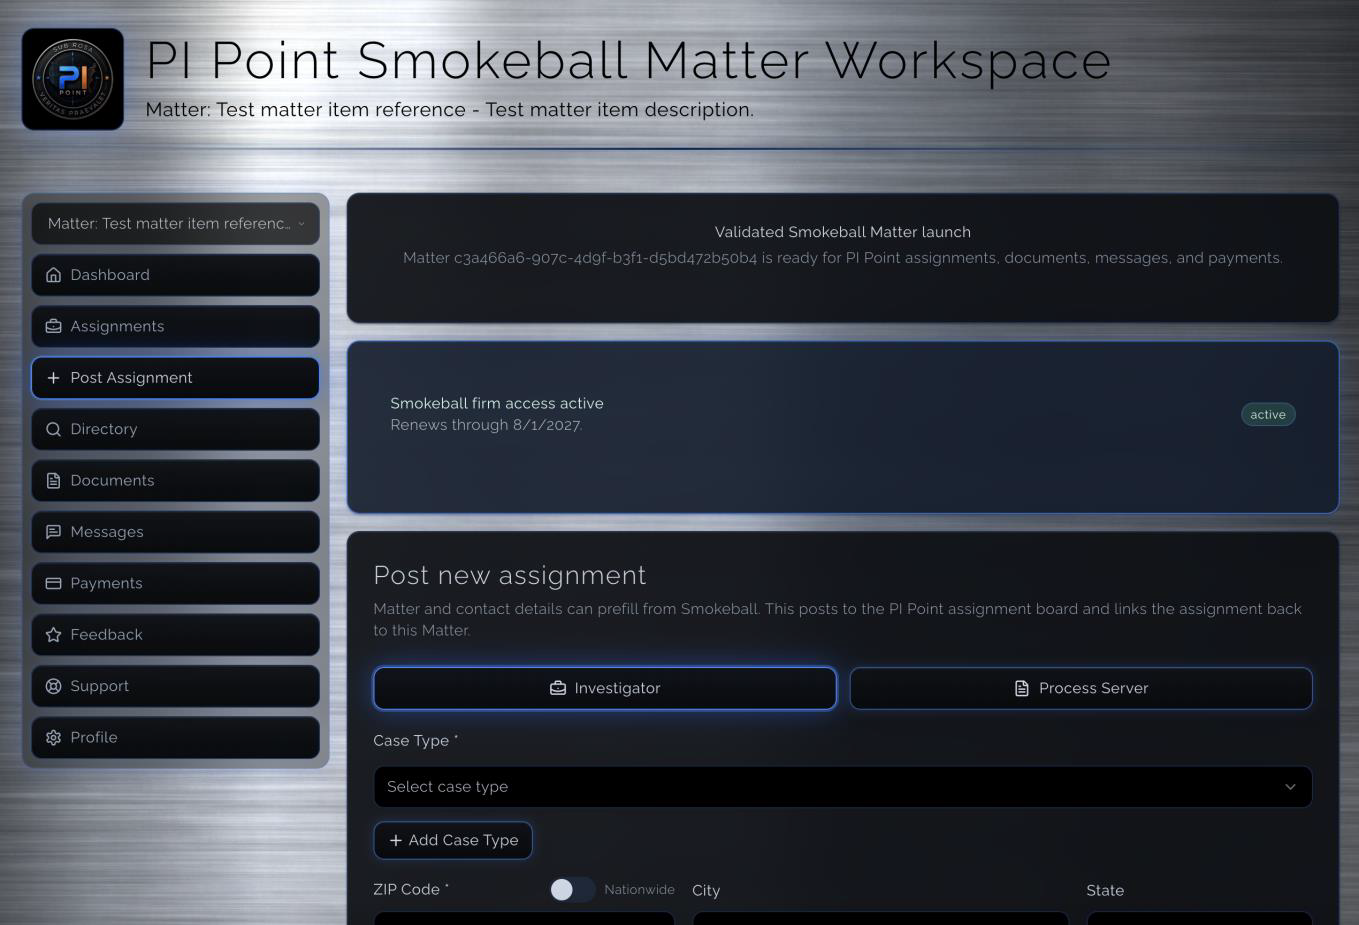Go to Dashboard in the sidebar
Screen dimensions: 1359x925
click(x=176, y=275)
